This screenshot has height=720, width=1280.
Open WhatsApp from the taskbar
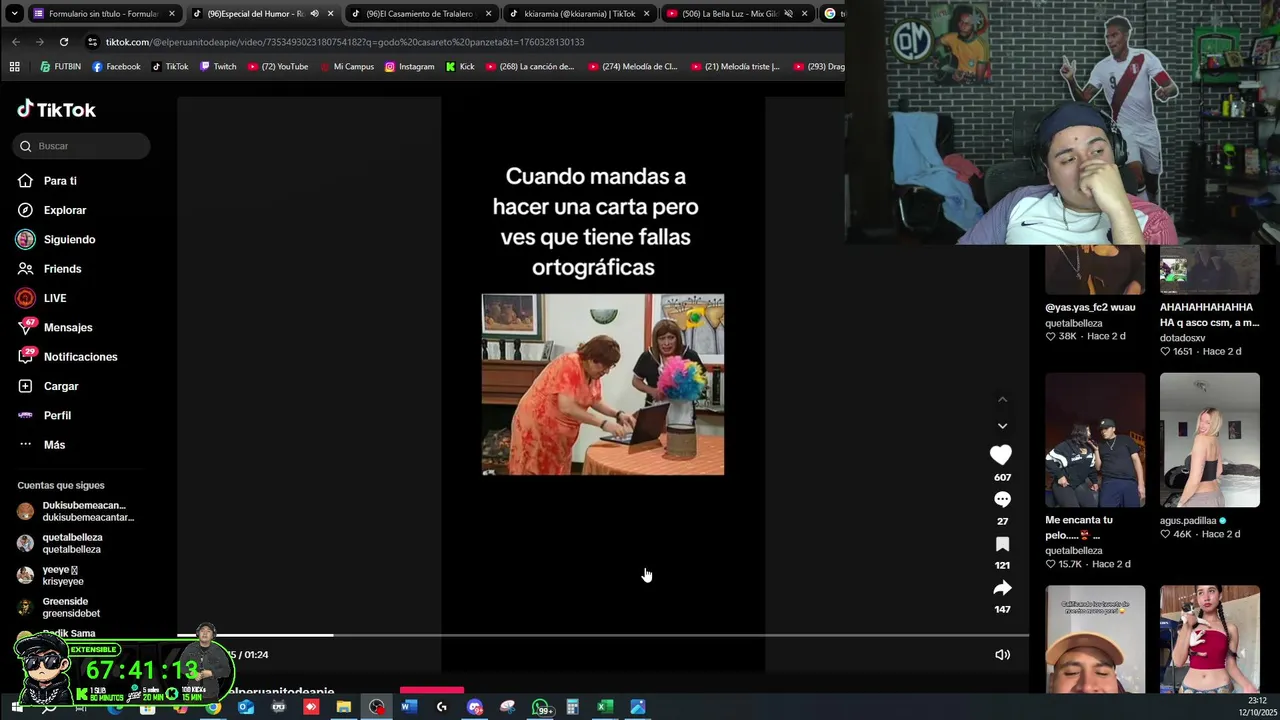(x=541, y=707)
